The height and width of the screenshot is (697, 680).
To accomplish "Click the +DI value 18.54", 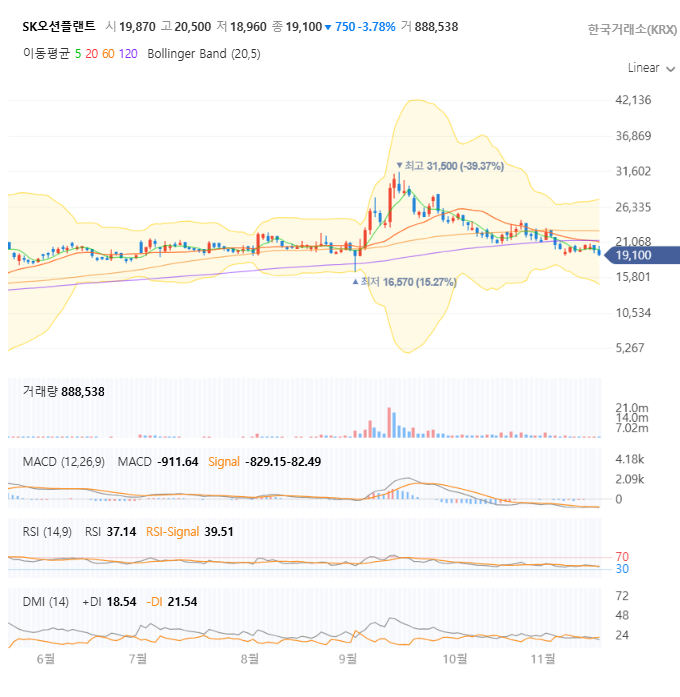I will pyautogui.click(x=121, y=602).
